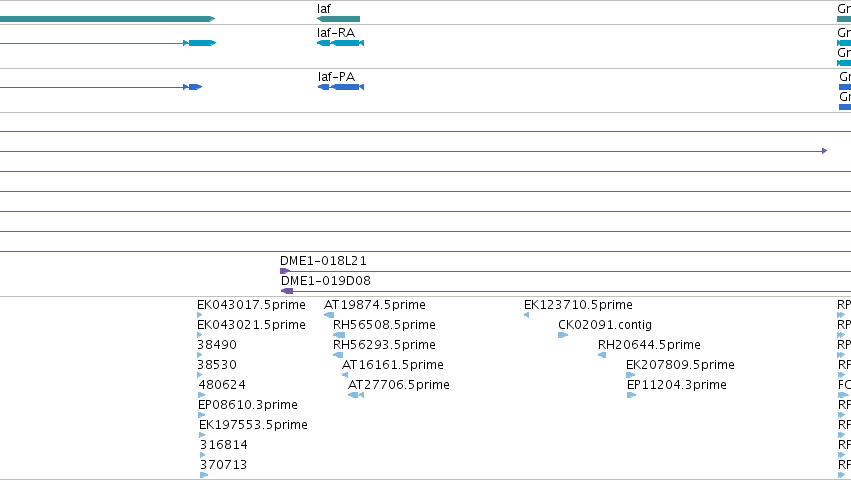Select the EK043017.5prime EST label

click(251, 305)
